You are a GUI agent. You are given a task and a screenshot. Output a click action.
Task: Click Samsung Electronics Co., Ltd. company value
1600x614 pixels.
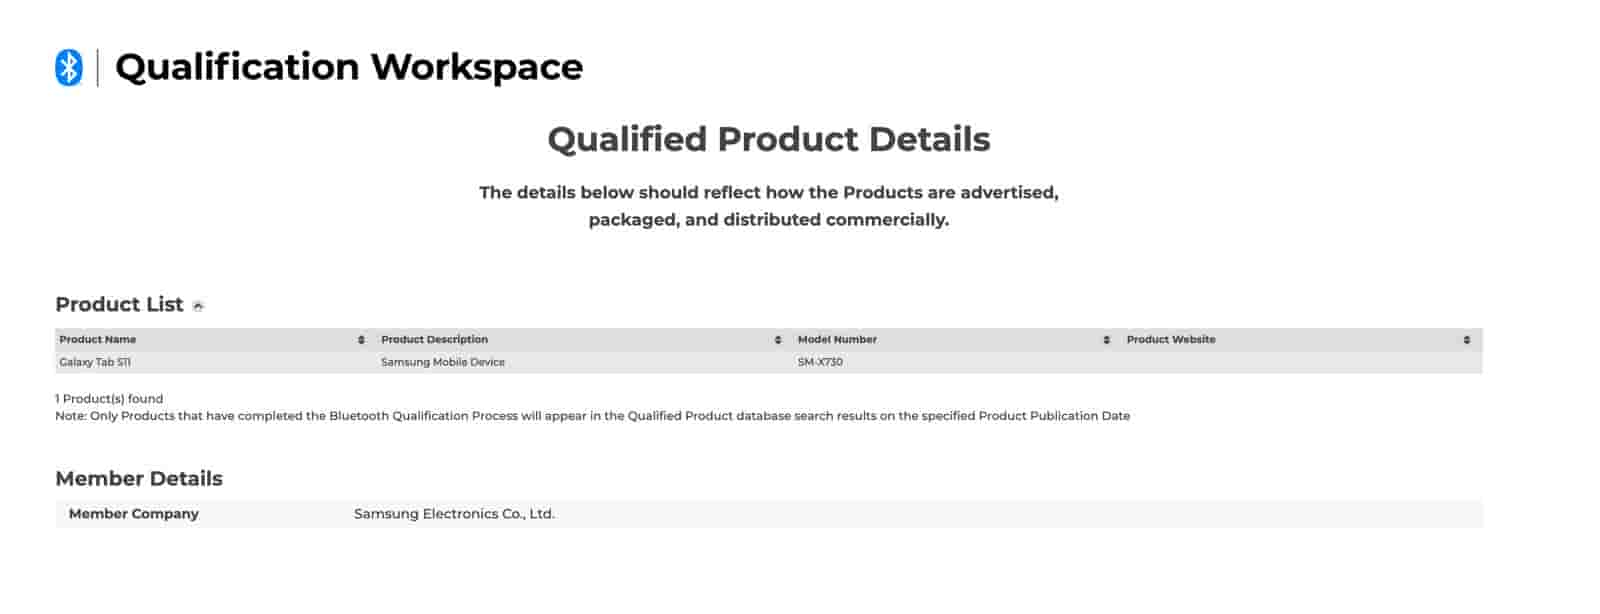click(454, 514)
